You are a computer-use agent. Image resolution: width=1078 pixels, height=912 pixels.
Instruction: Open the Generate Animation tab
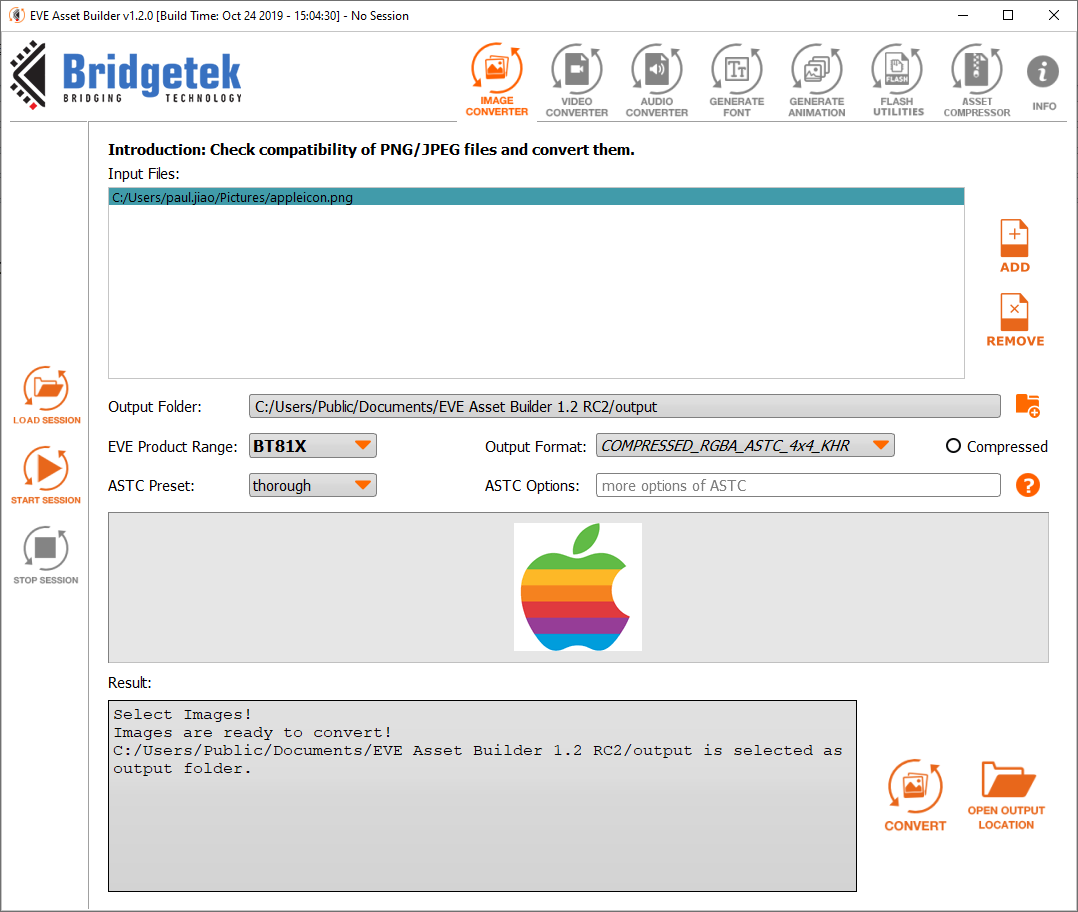tap(817, 80)
